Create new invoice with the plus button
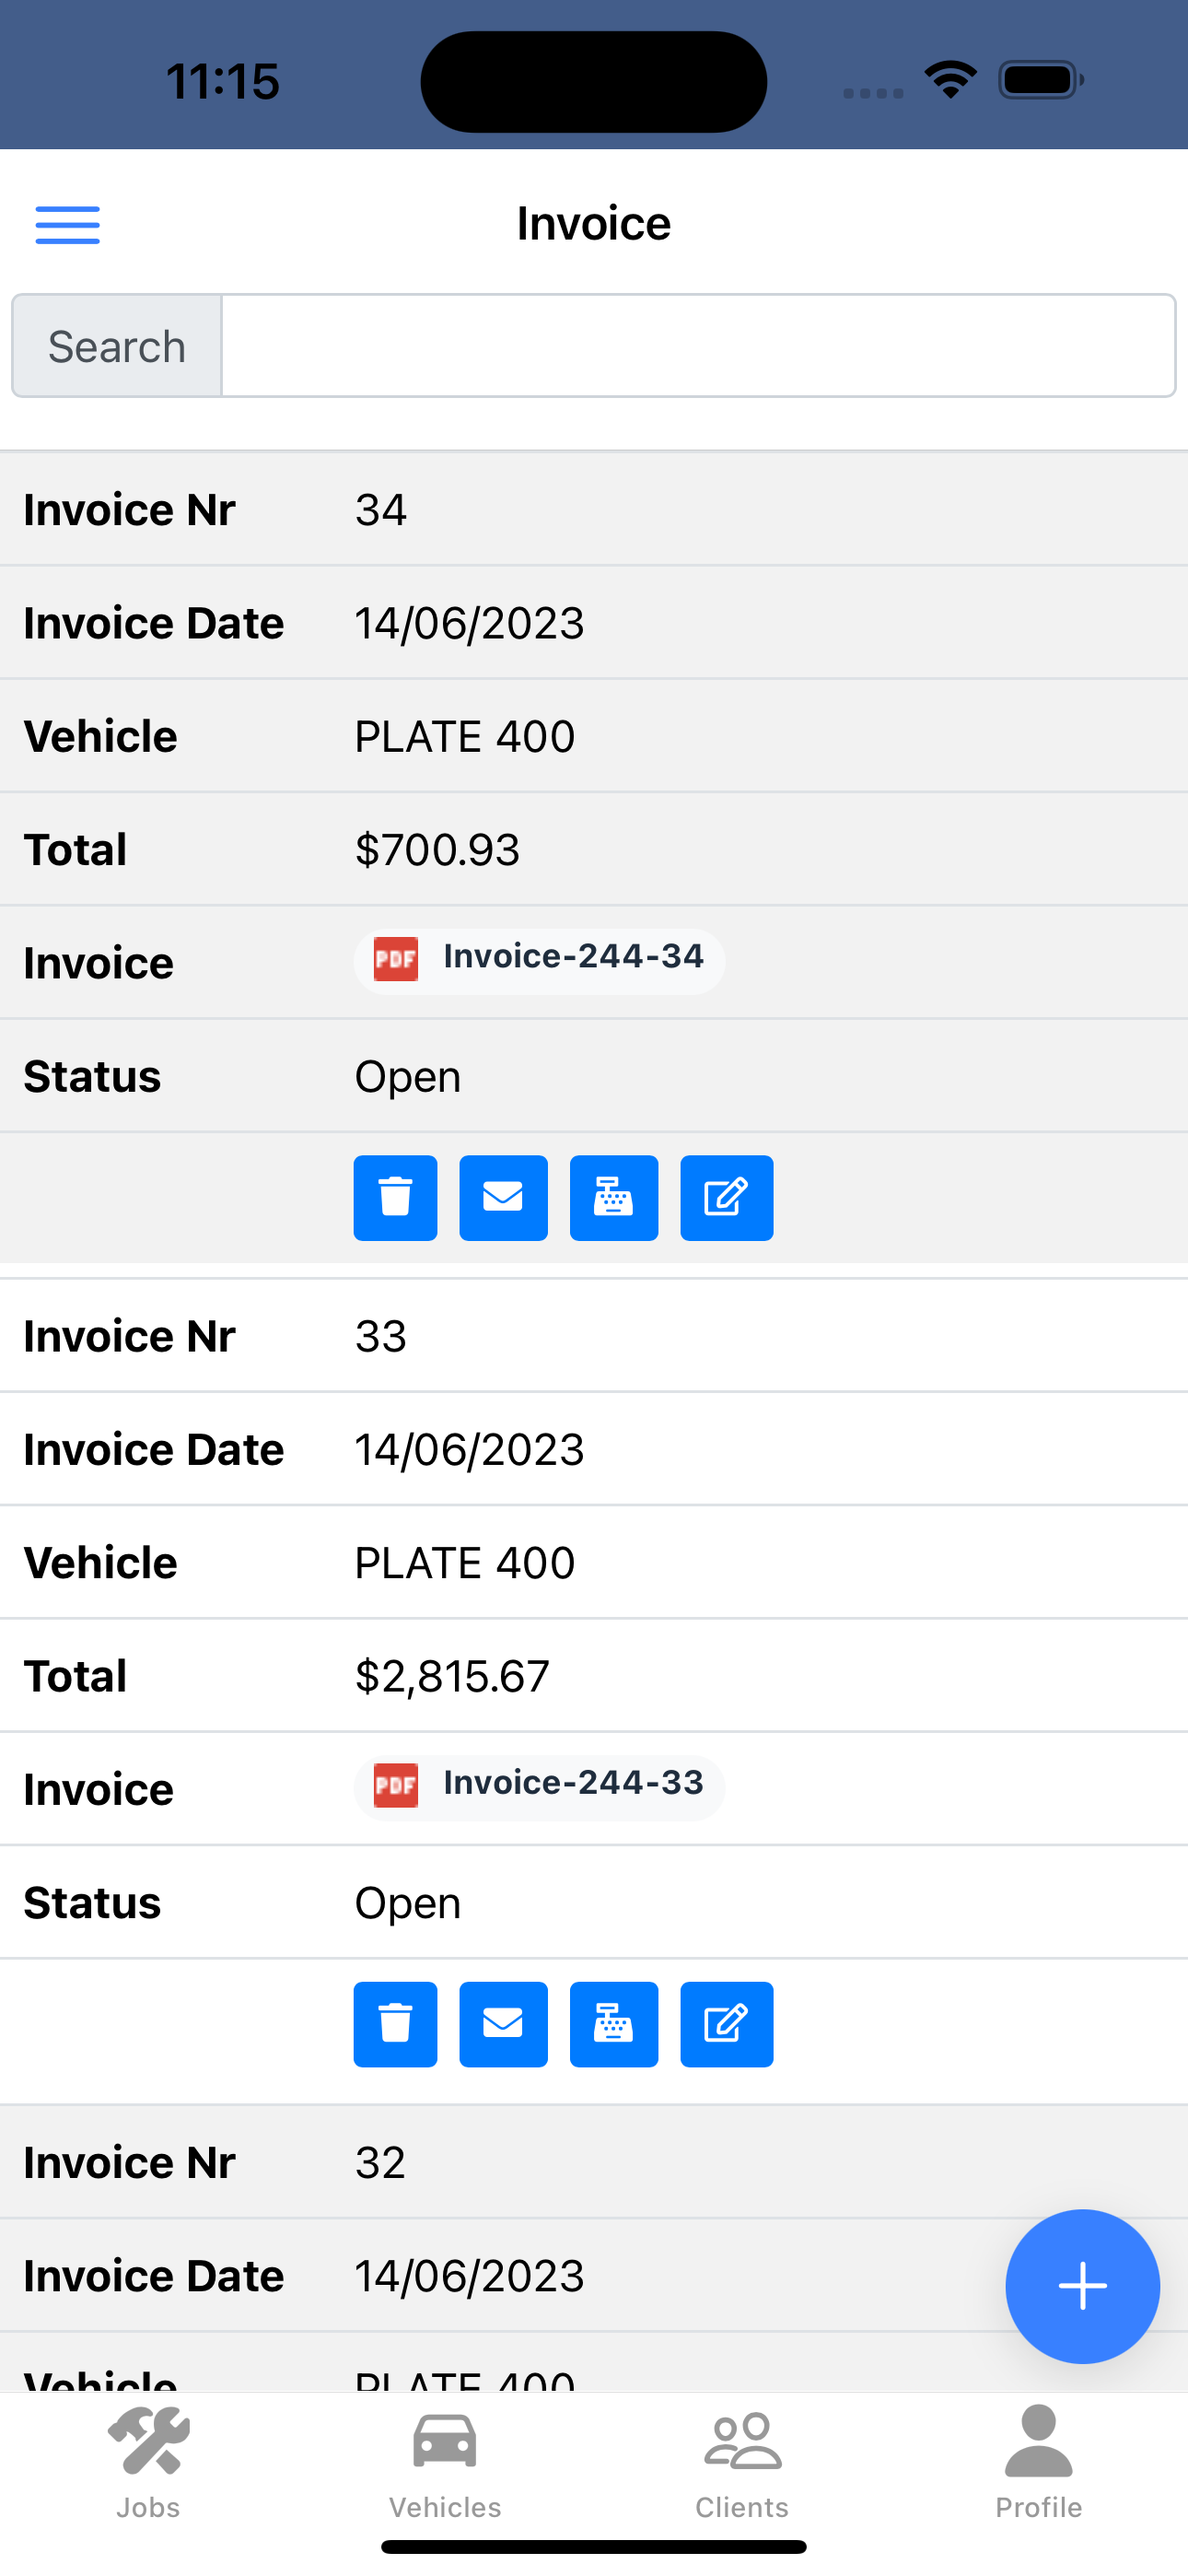Screen dimensions: 1188x2576 (1083, 2286)
